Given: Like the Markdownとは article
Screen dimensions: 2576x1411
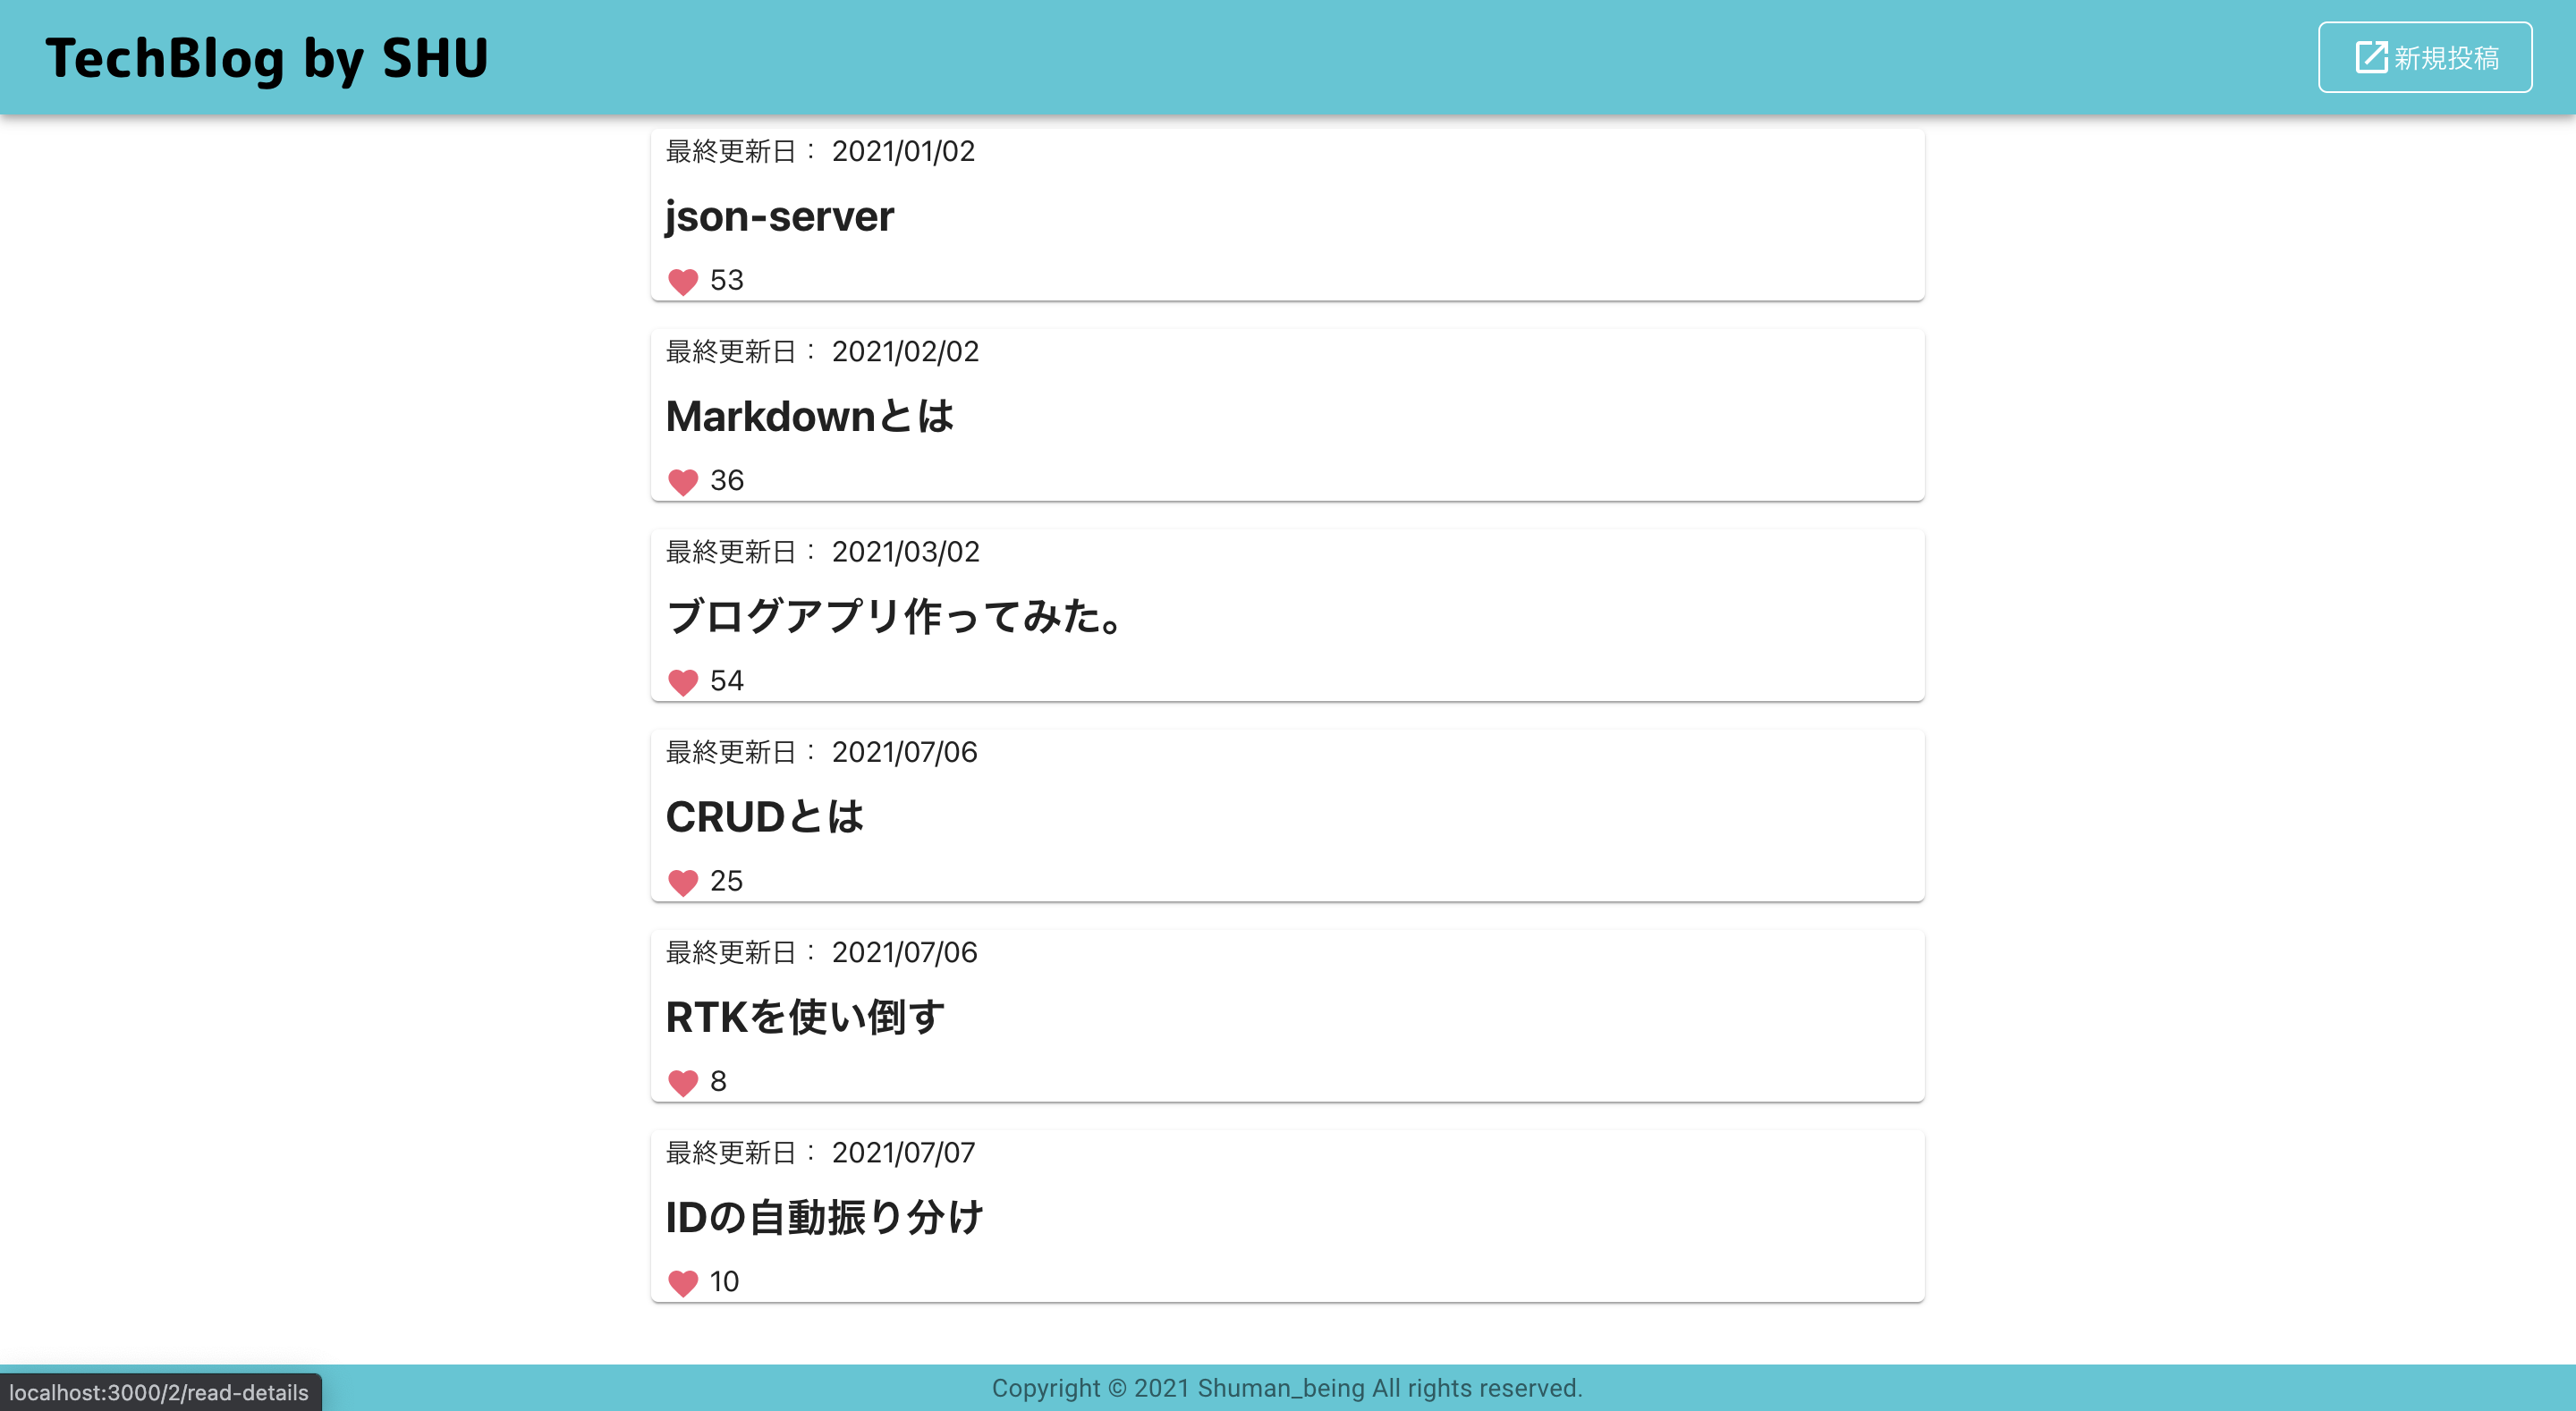Looking at the screenshot, I should tap(683, 482).
